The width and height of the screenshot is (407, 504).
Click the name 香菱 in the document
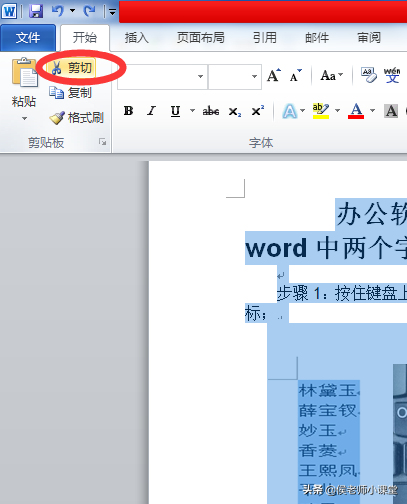318,451
